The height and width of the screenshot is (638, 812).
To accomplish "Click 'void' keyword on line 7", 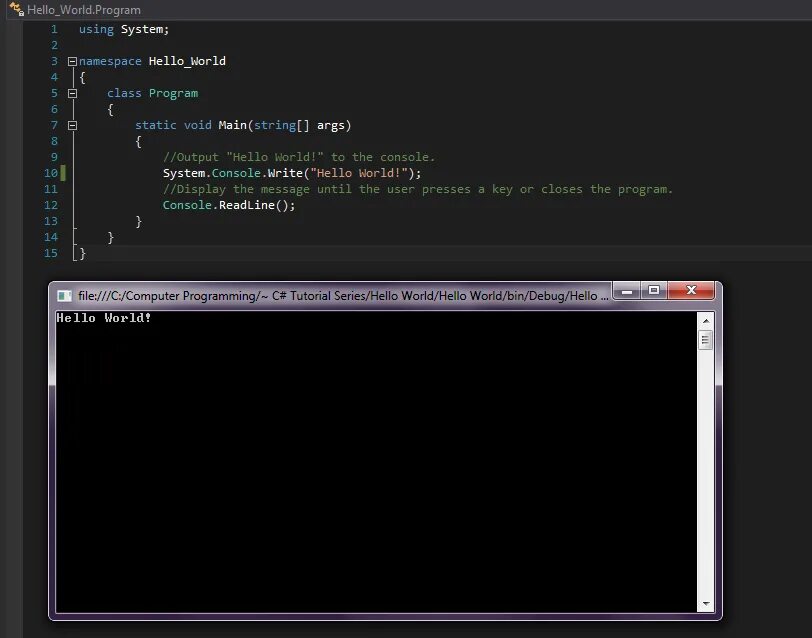I will [198, 125].
